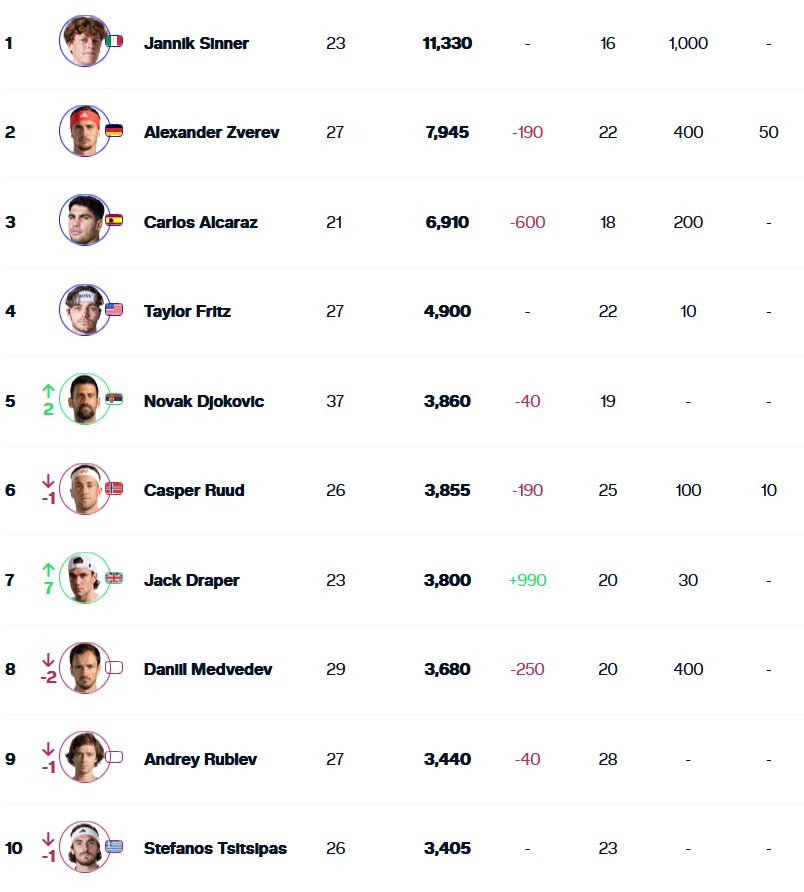Click Stefanos Tsitsipas's Greek flag icon

114,846
